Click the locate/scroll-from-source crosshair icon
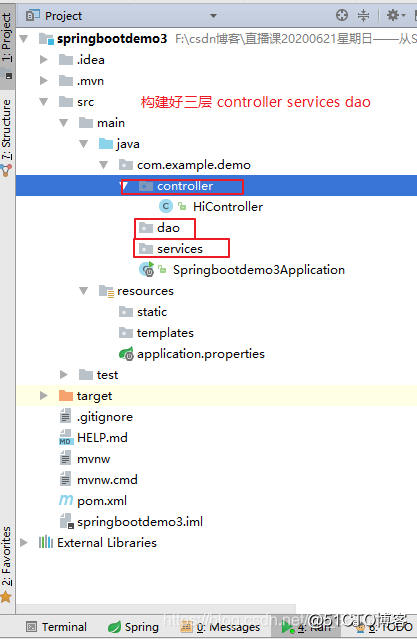The height and width of the screenshot is (639, 417). [x=342, y=15]
